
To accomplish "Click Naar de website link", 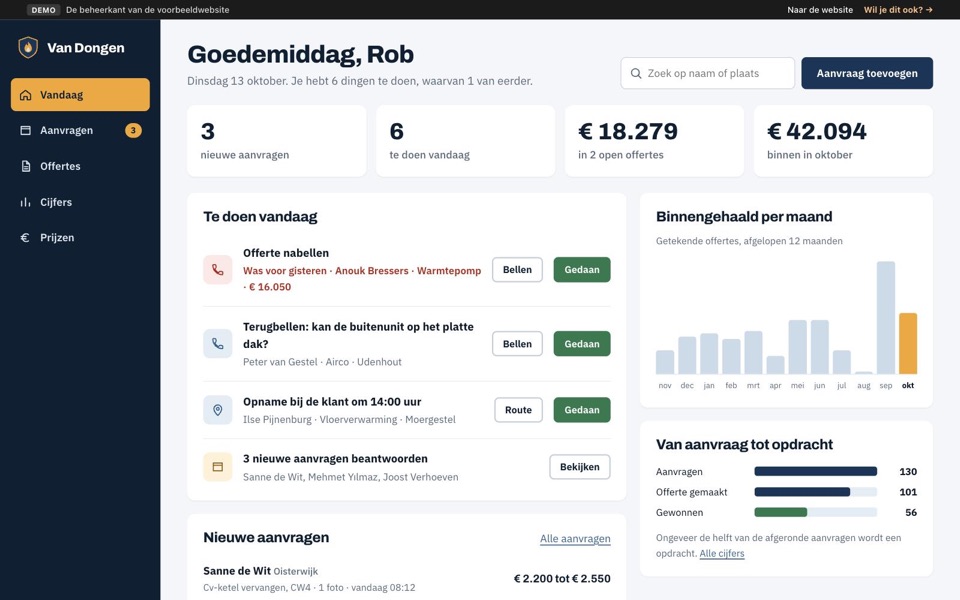I will click(x=820, y=10).
